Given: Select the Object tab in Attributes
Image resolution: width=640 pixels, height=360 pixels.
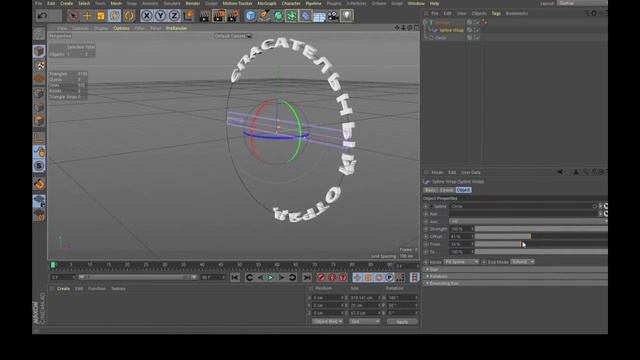Looking at the screenshot, I should point(463,190).
